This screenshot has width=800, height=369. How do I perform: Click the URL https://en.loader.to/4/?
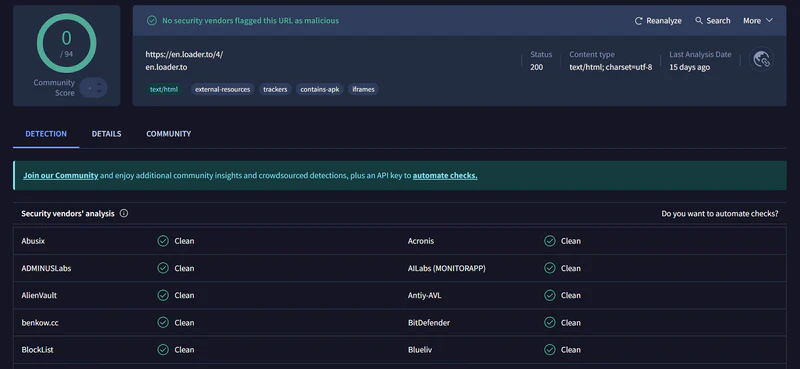pyautogui.click(x=184, y=55)
